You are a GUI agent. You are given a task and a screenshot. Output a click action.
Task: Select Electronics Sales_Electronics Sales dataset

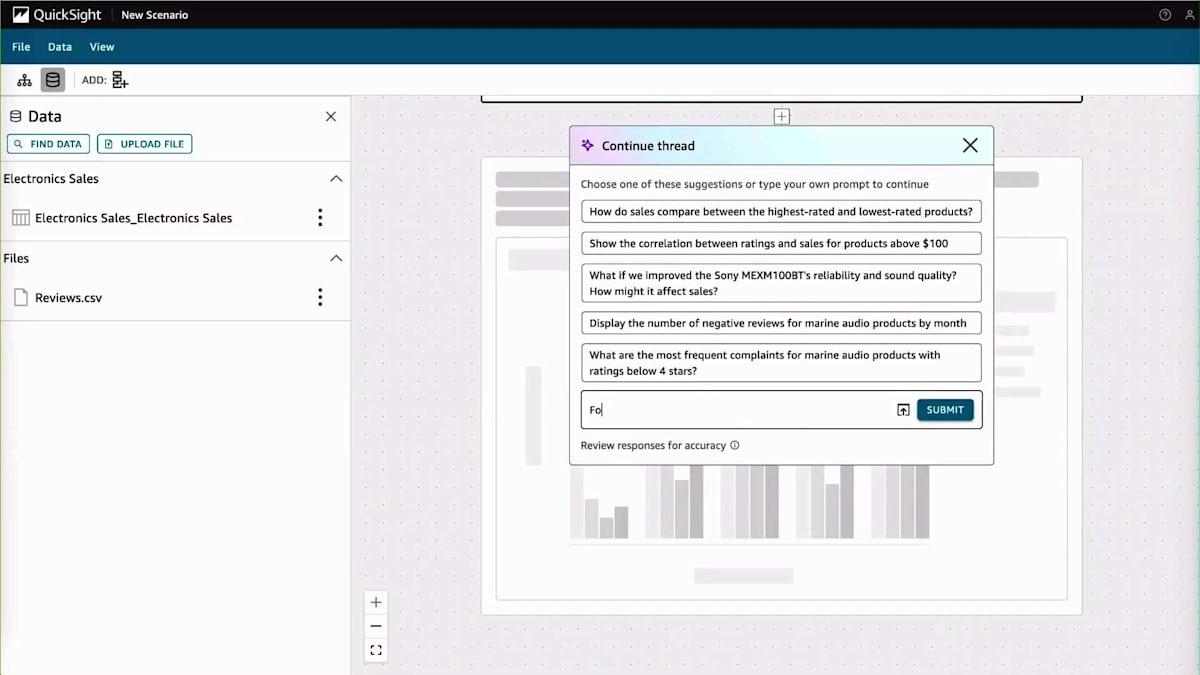click(133, 218)
